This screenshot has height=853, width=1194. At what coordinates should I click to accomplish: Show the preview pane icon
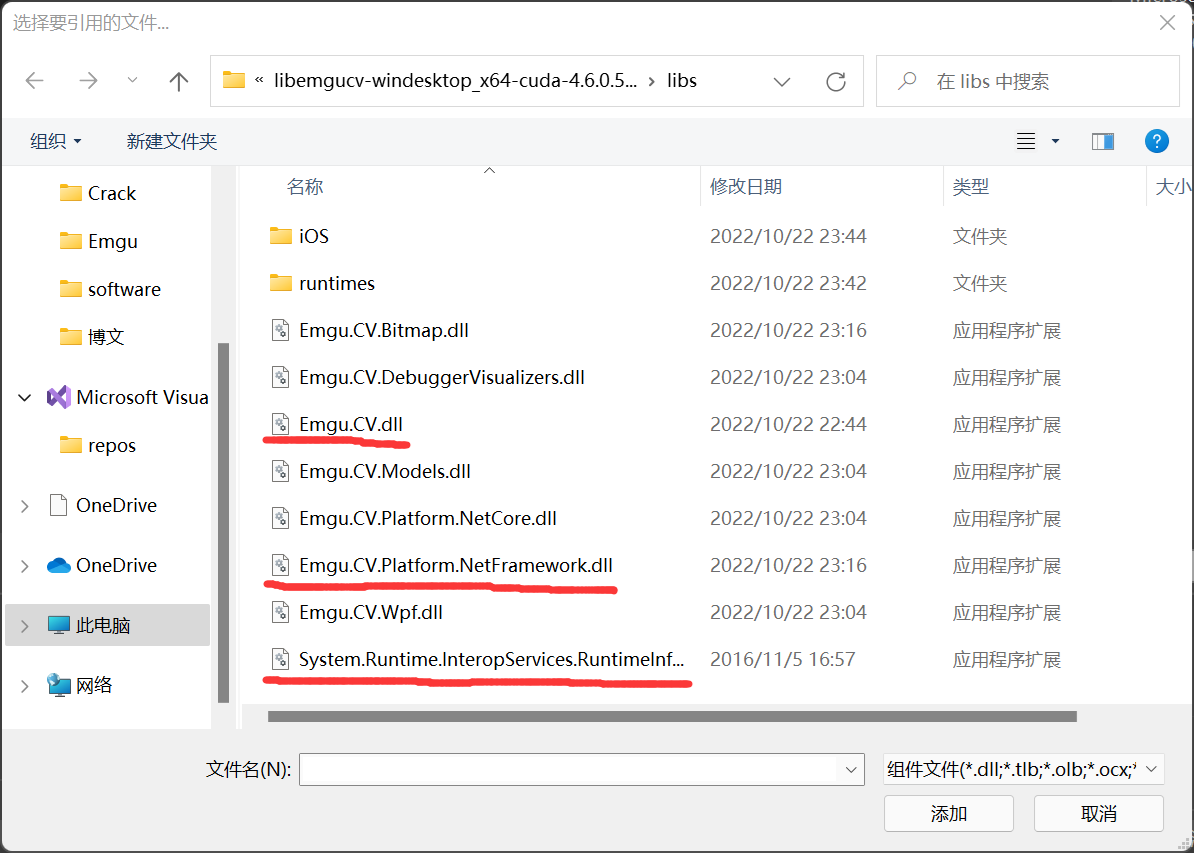(1102, 141)
